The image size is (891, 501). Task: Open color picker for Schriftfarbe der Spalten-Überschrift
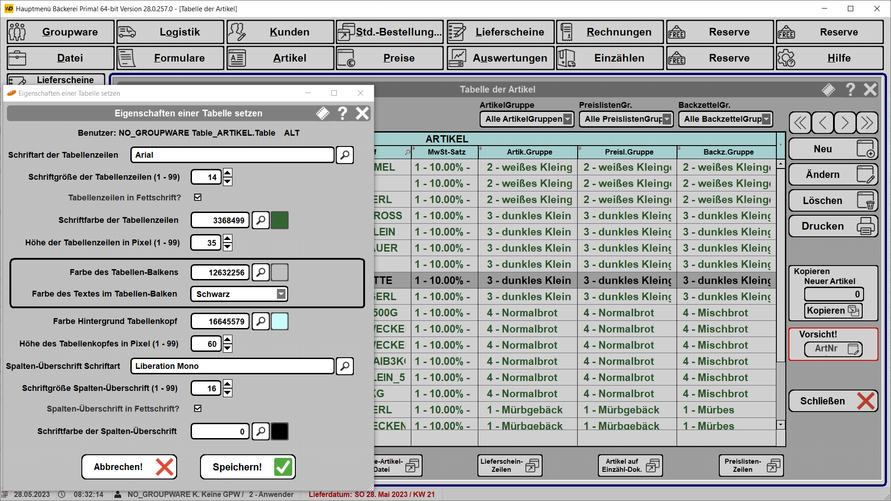tap(261, 432)
